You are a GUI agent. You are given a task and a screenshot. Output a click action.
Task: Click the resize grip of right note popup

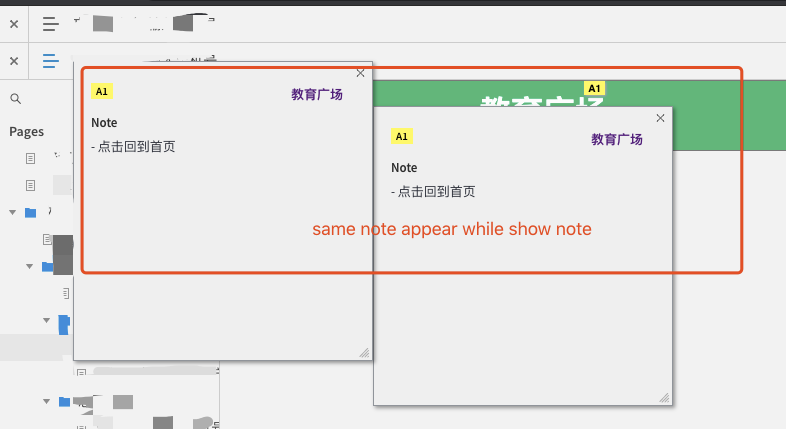pos(664,397)
